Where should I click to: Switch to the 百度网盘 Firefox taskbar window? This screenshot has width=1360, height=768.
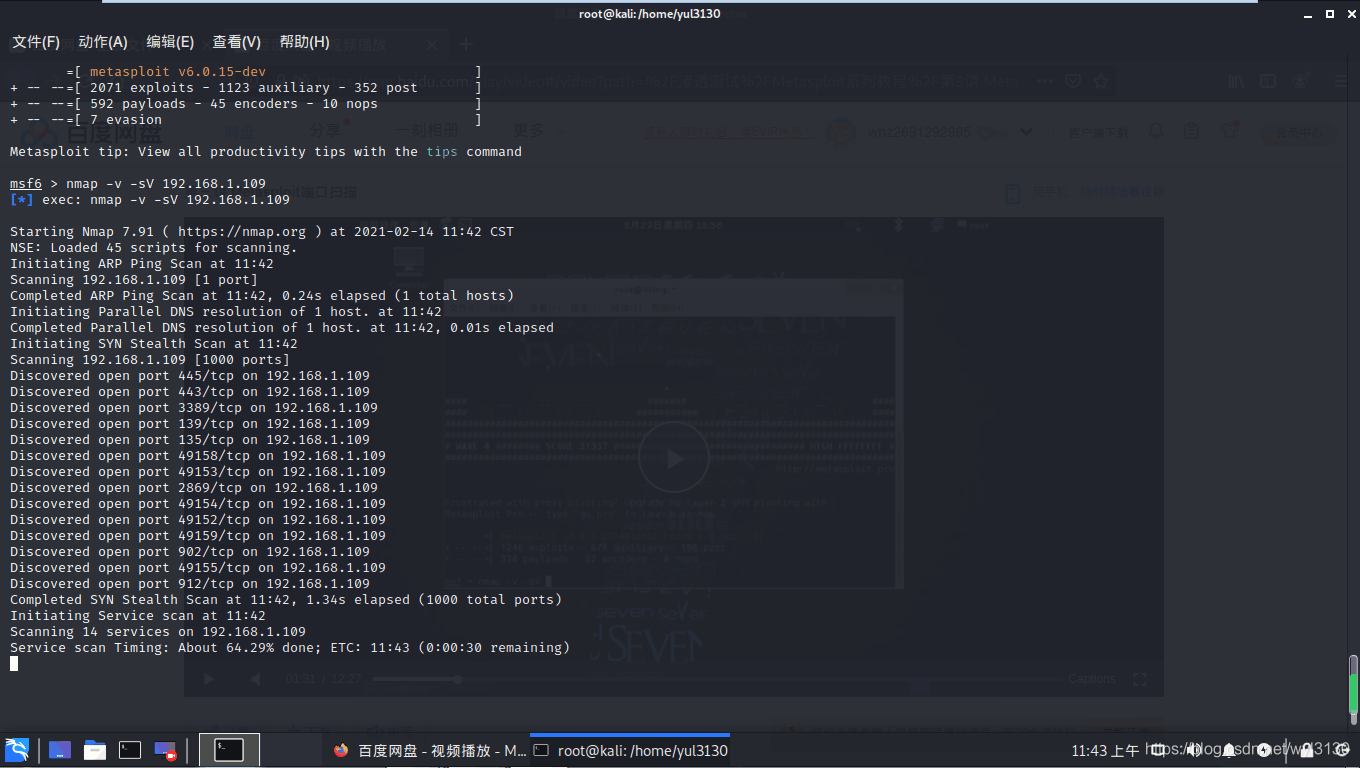click(x=430, y=750)
